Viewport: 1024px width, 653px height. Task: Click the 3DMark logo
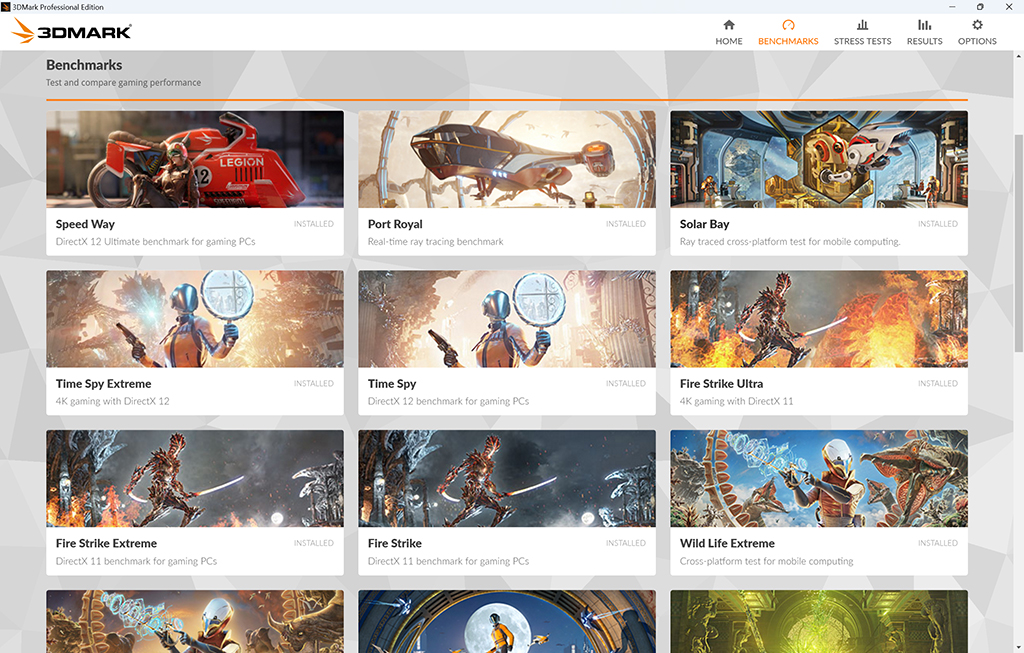[x=72, y=31]
